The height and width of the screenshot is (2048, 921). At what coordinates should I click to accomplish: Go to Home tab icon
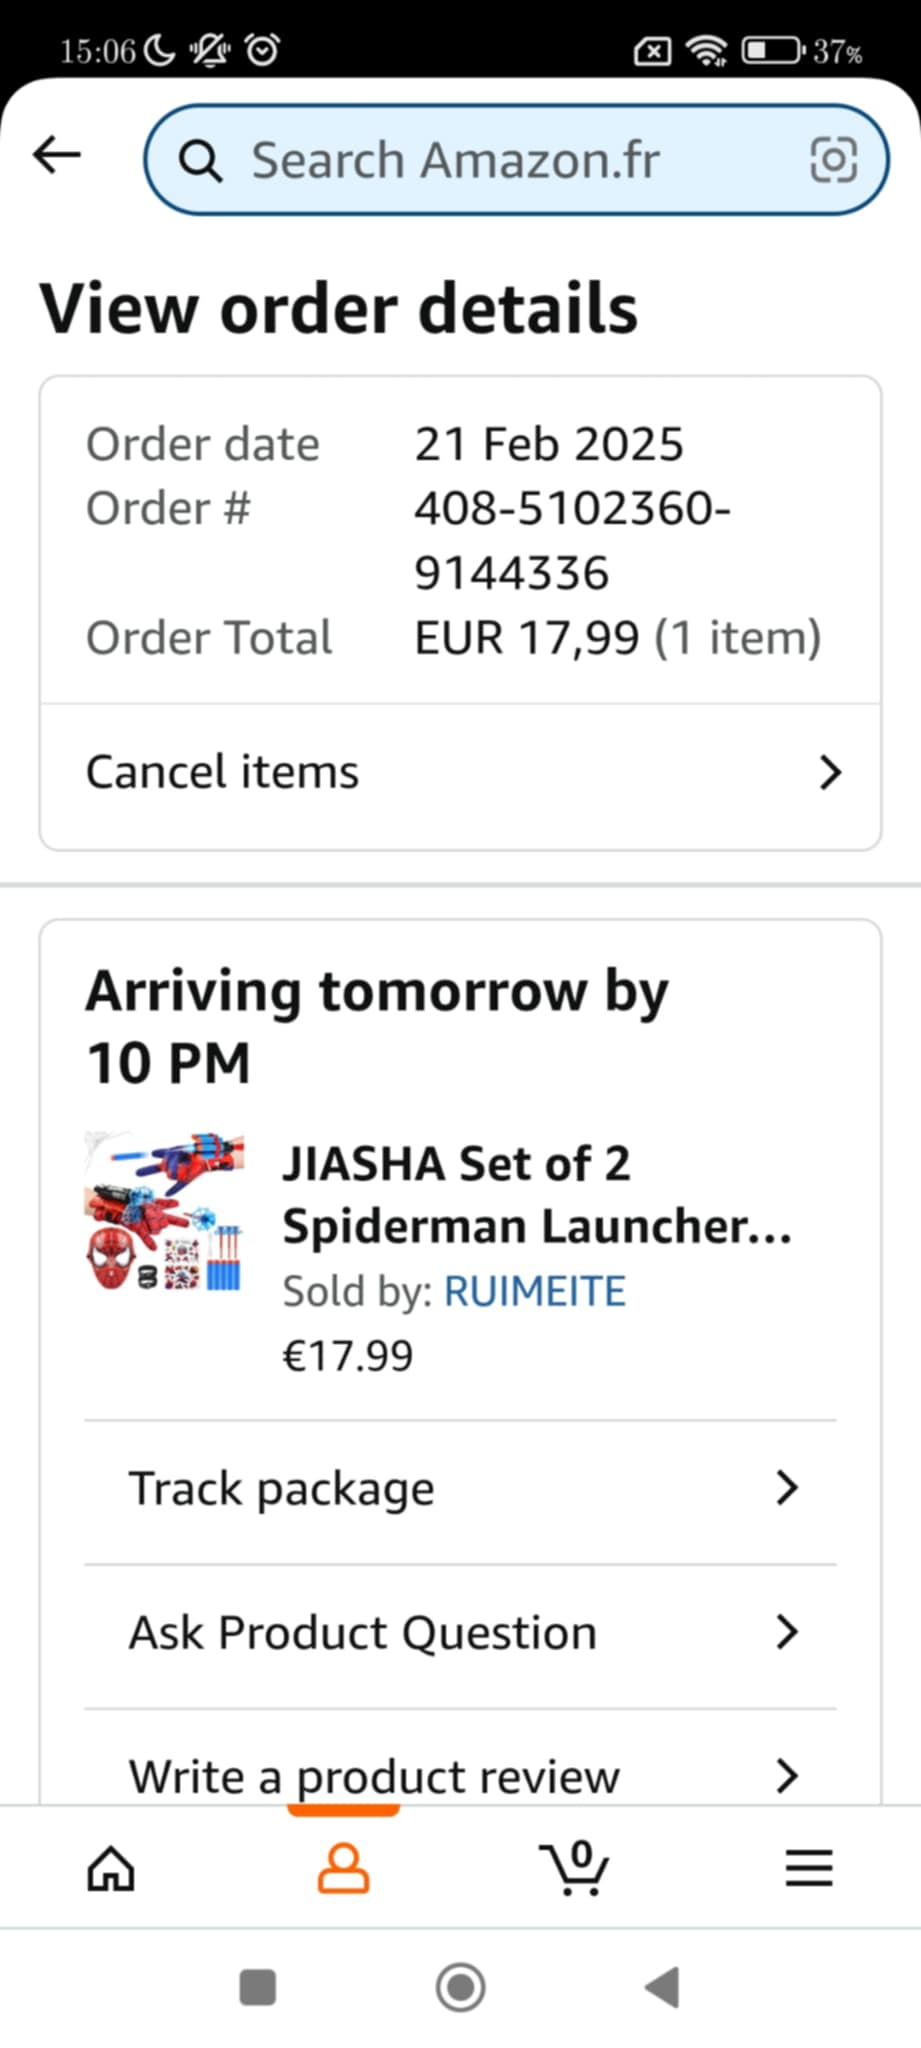111,1868
